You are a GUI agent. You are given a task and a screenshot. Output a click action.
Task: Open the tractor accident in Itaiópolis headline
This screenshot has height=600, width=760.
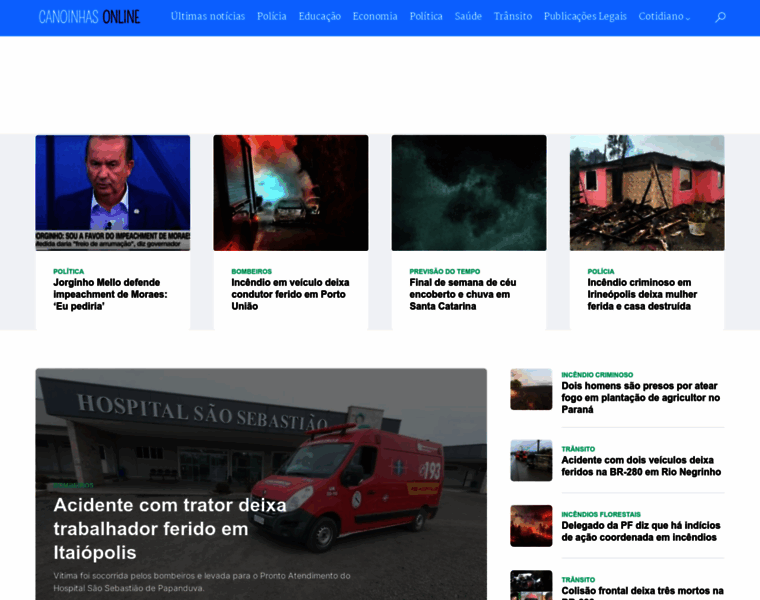[x=170, y=528]
